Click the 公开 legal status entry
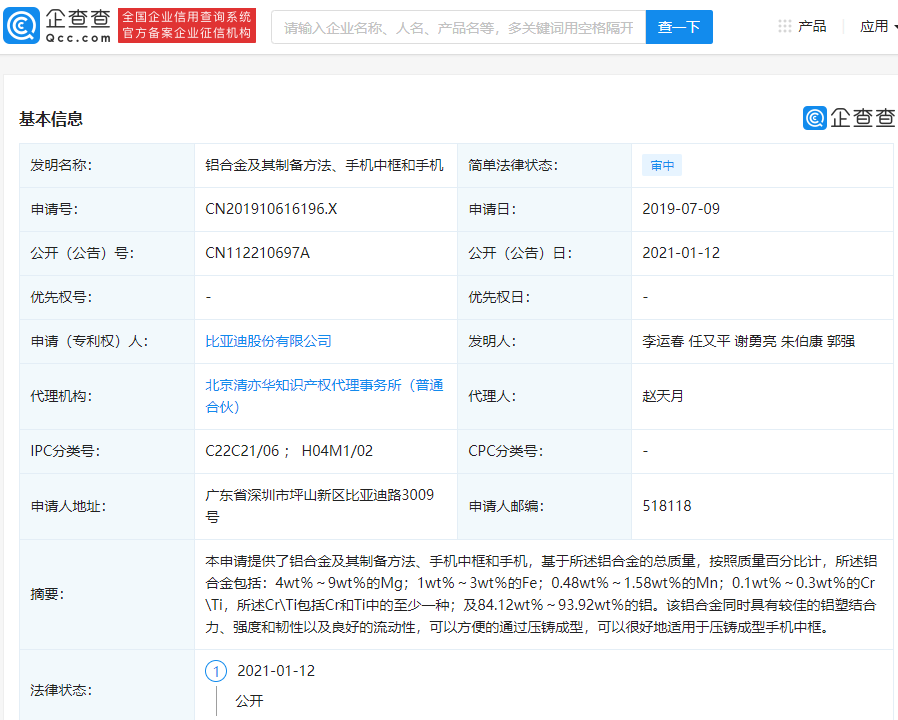The image size is (898, 720). [x=250, y=701]
